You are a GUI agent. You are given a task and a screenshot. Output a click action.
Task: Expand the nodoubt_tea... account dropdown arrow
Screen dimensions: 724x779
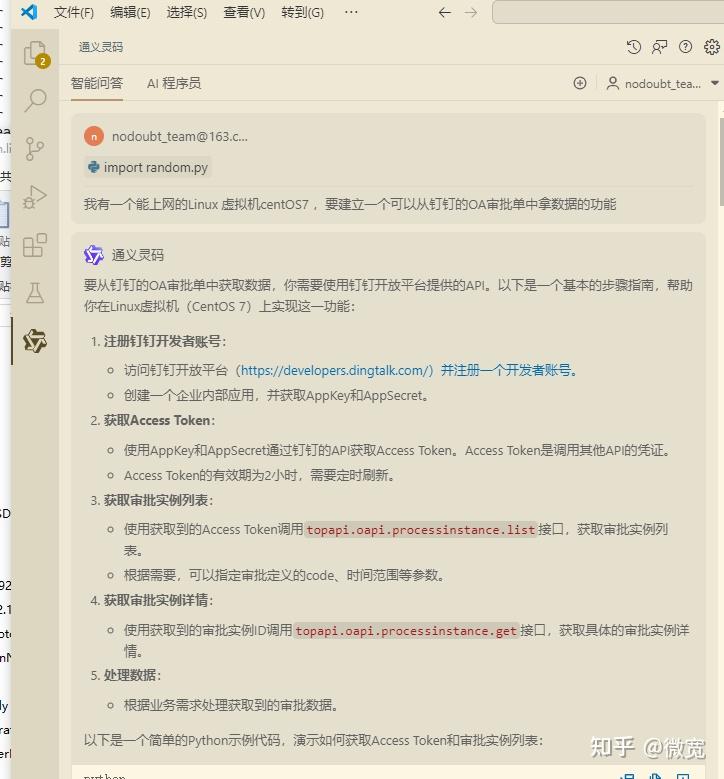715,83
